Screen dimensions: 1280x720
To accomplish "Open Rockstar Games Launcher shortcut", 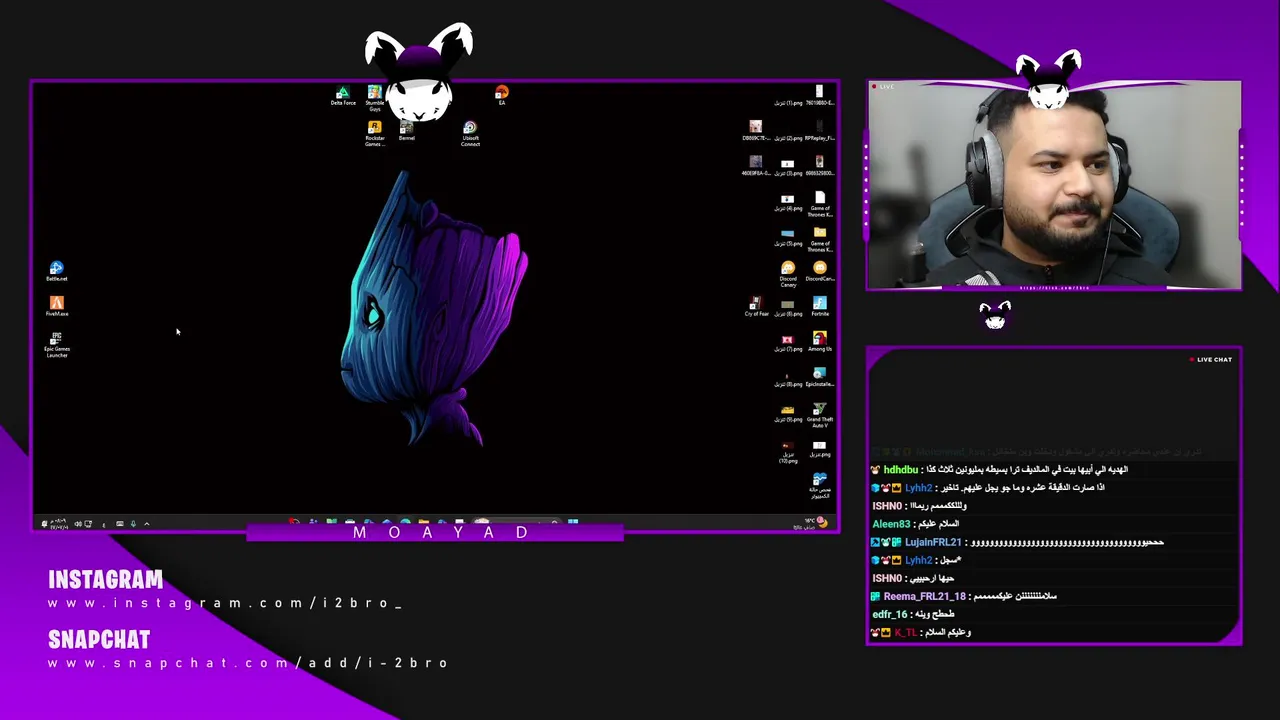I will (x=374, y=134).
